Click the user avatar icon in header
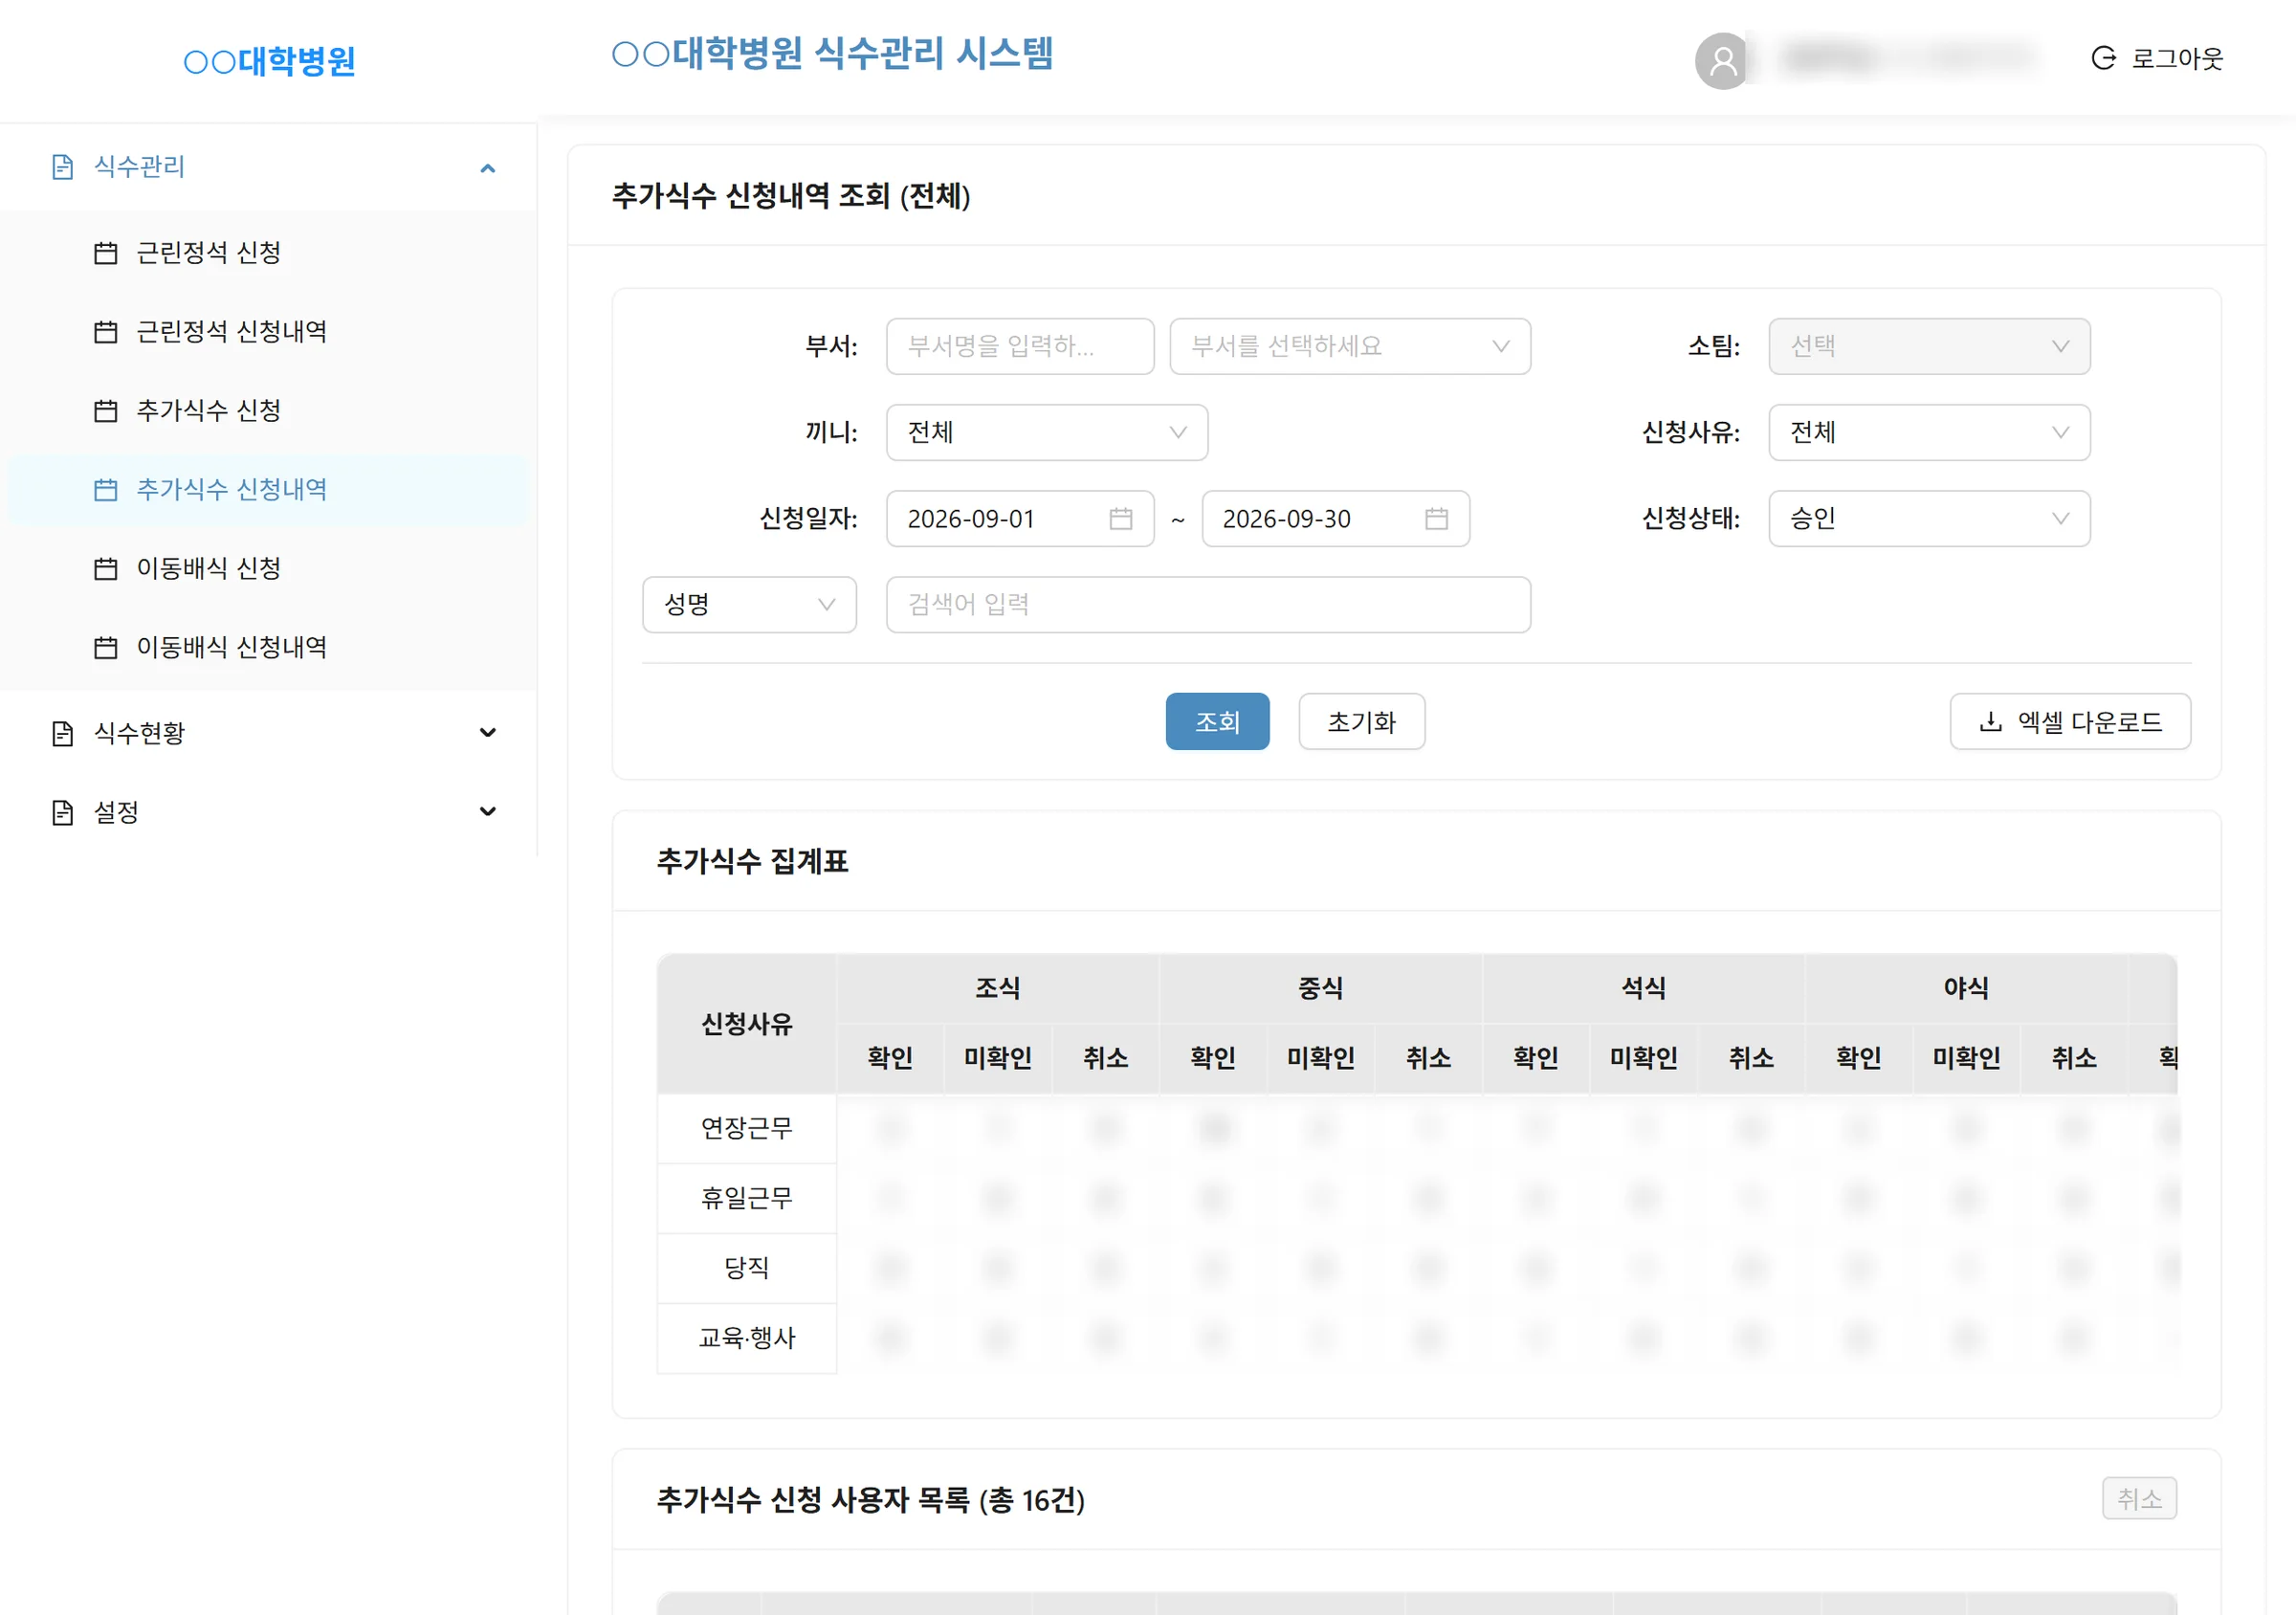 1722,61
